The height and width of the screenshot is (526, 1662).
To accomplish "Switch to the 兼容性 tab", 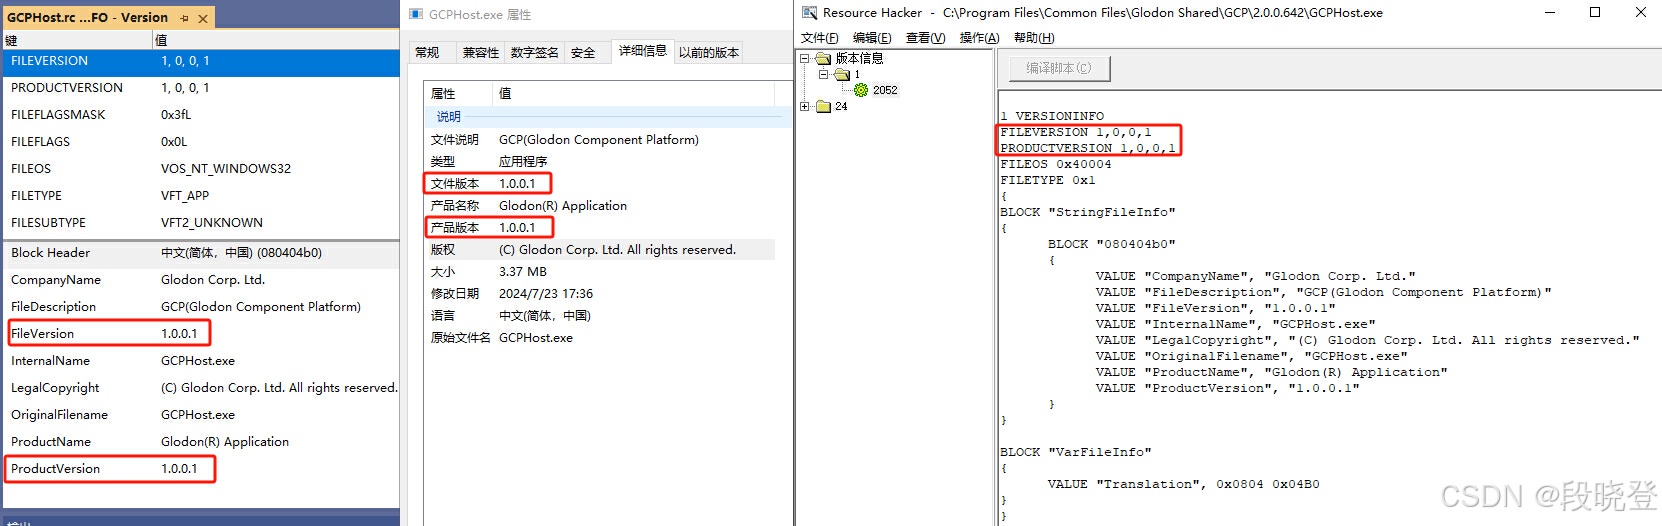I will pyautogui.click(x=481, y=53).
